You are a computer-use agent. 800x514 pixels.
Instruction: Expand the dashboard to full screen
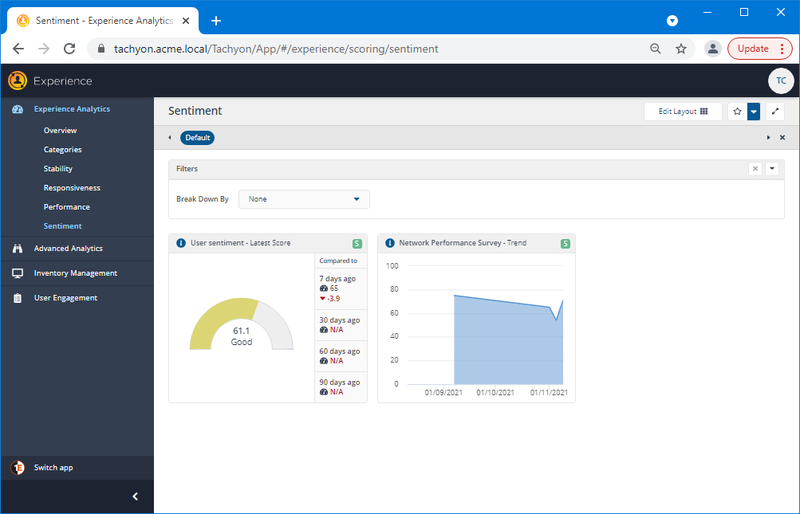775,111
